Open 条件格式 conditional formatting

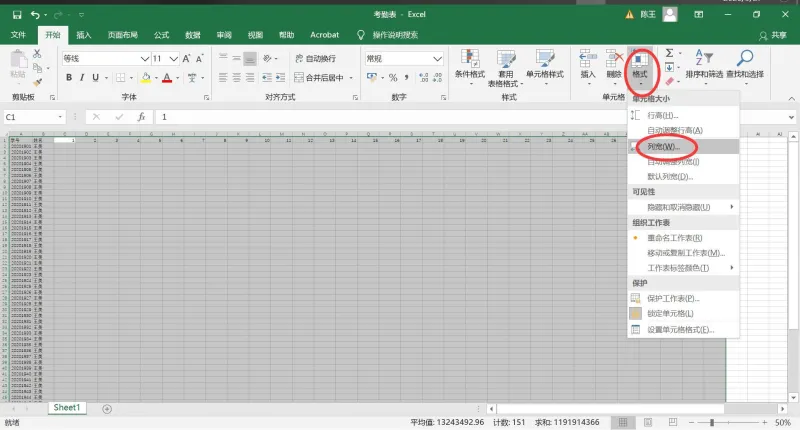[470, 66]
